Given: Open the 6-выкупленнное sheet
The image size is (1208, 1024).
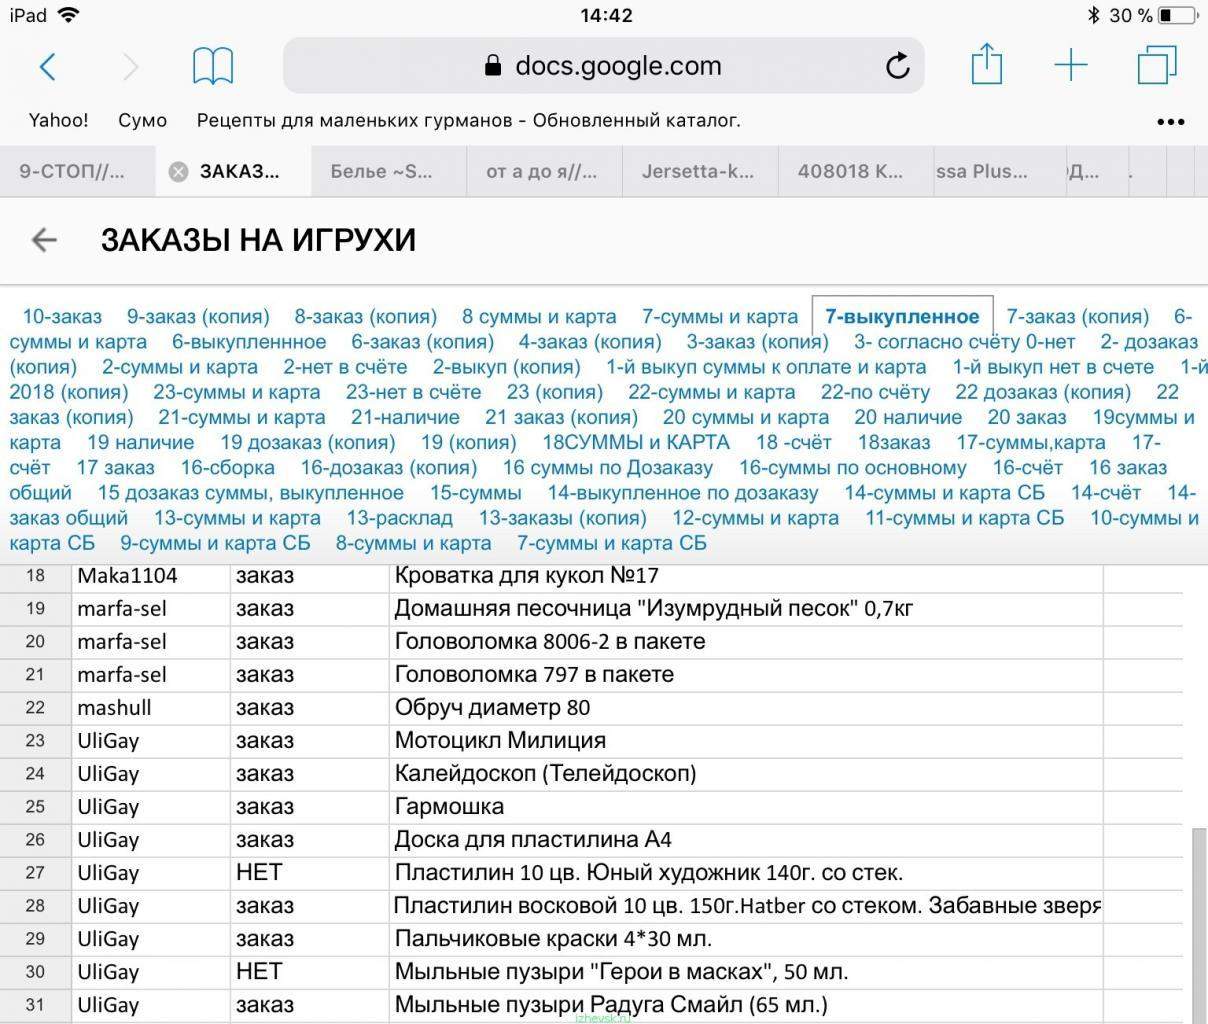Looking at the screenshot, I should click(249, 342).
